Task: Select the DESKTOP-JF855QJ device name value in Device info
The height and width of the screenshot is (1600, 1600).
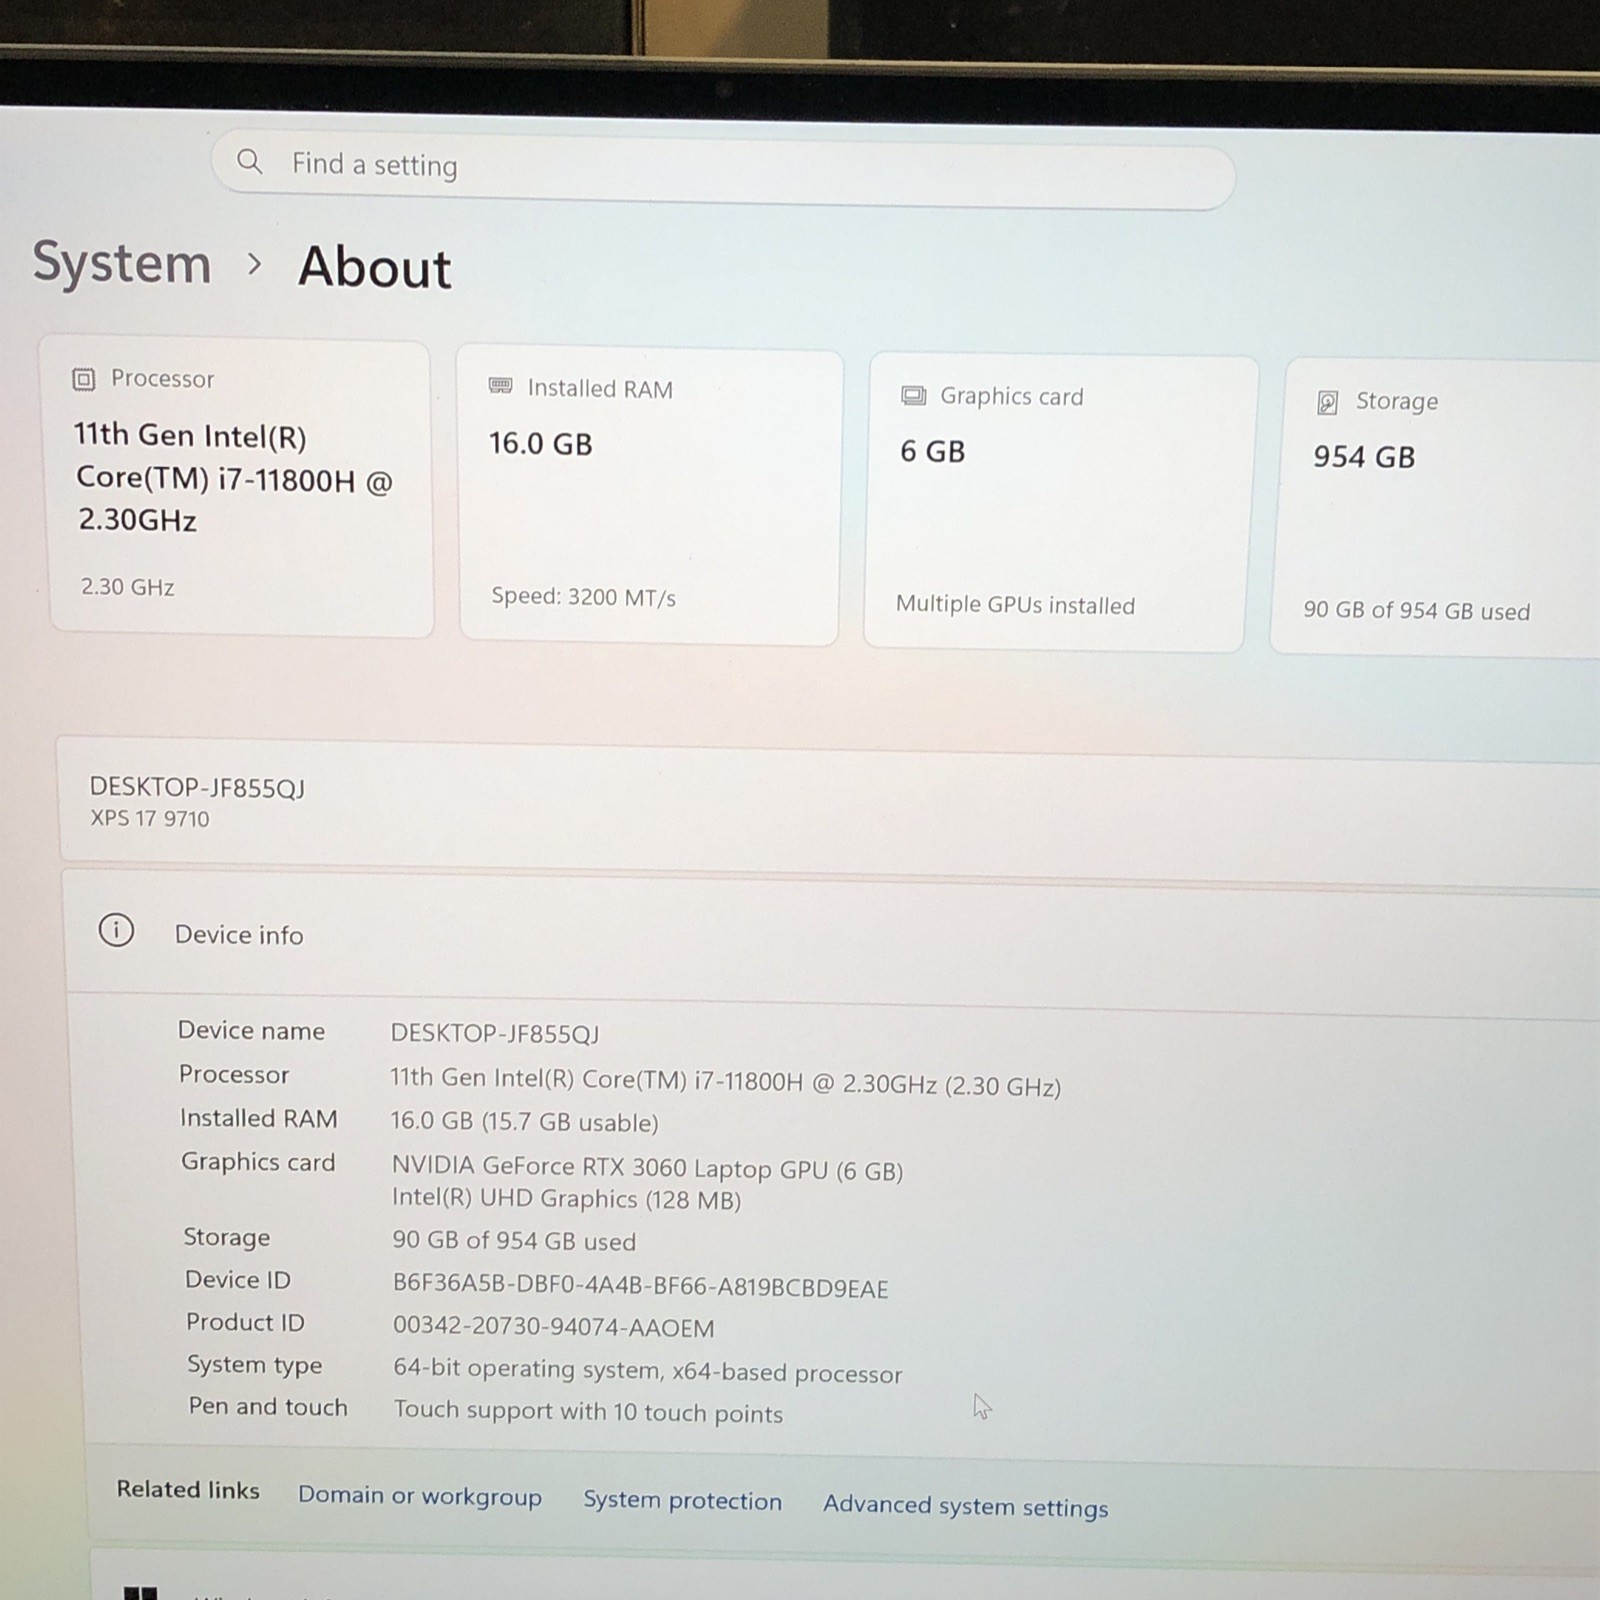Action: point(495,1033)
